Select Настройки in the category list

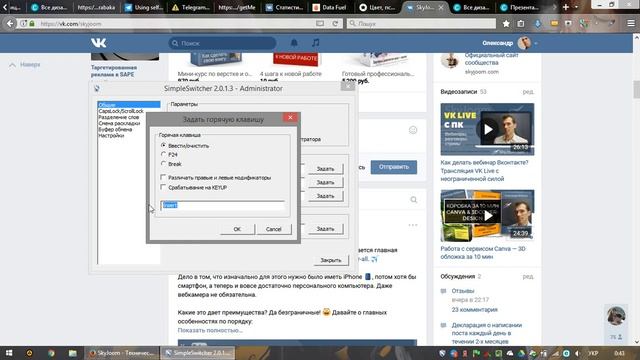pos(111,136)
